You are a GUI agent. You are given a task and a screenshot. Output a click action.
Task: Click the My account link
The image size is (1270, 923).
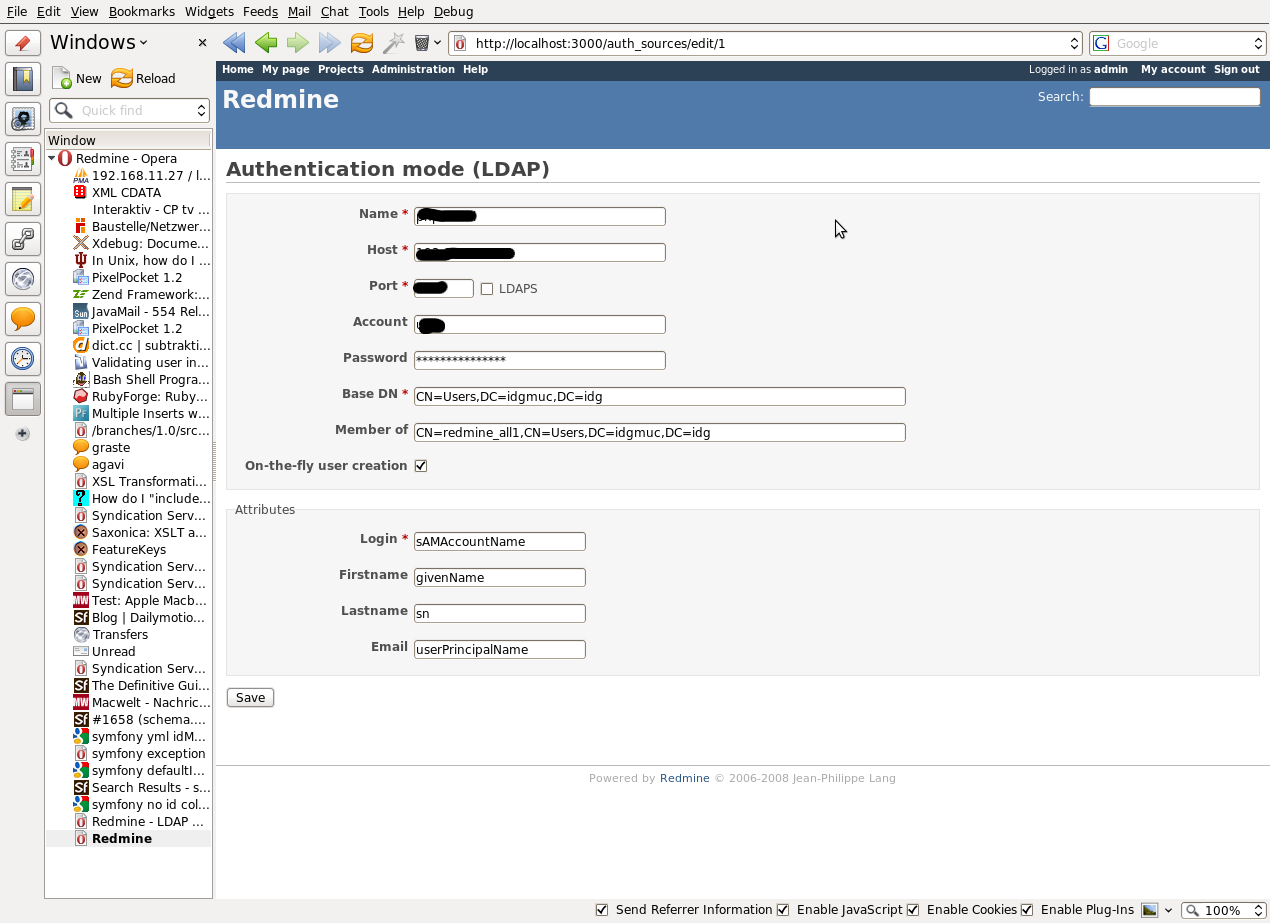click(1173, 69)
